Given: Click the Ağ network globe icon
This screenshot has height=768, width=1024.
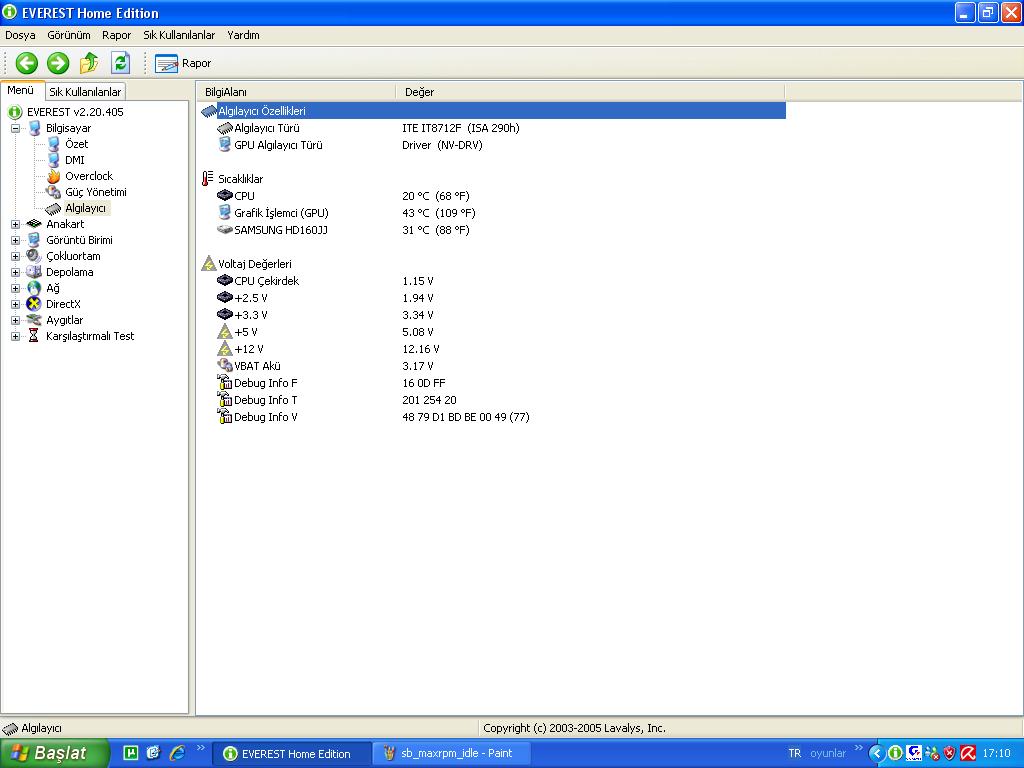Looking at the screenshot, I should click(34, 288).
